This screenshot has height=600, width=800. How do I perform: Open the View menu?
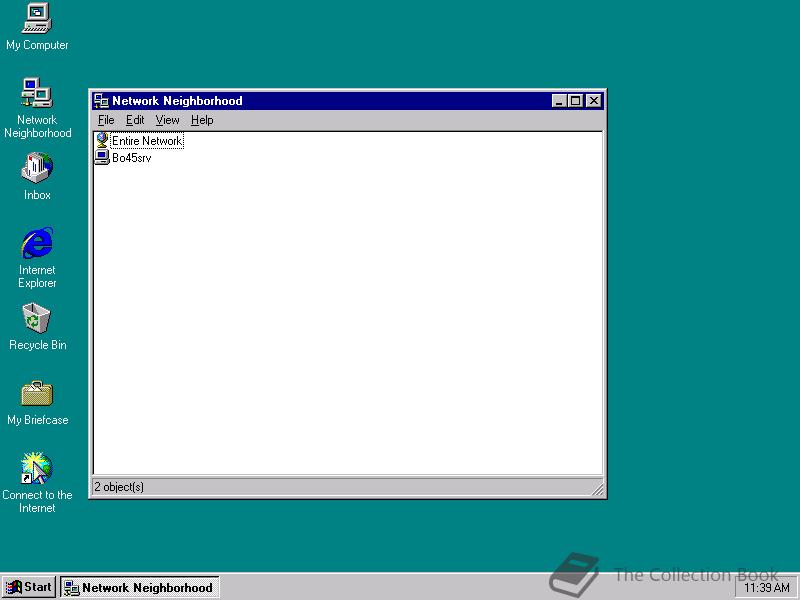pyautogui.click(x=167, y=120)
